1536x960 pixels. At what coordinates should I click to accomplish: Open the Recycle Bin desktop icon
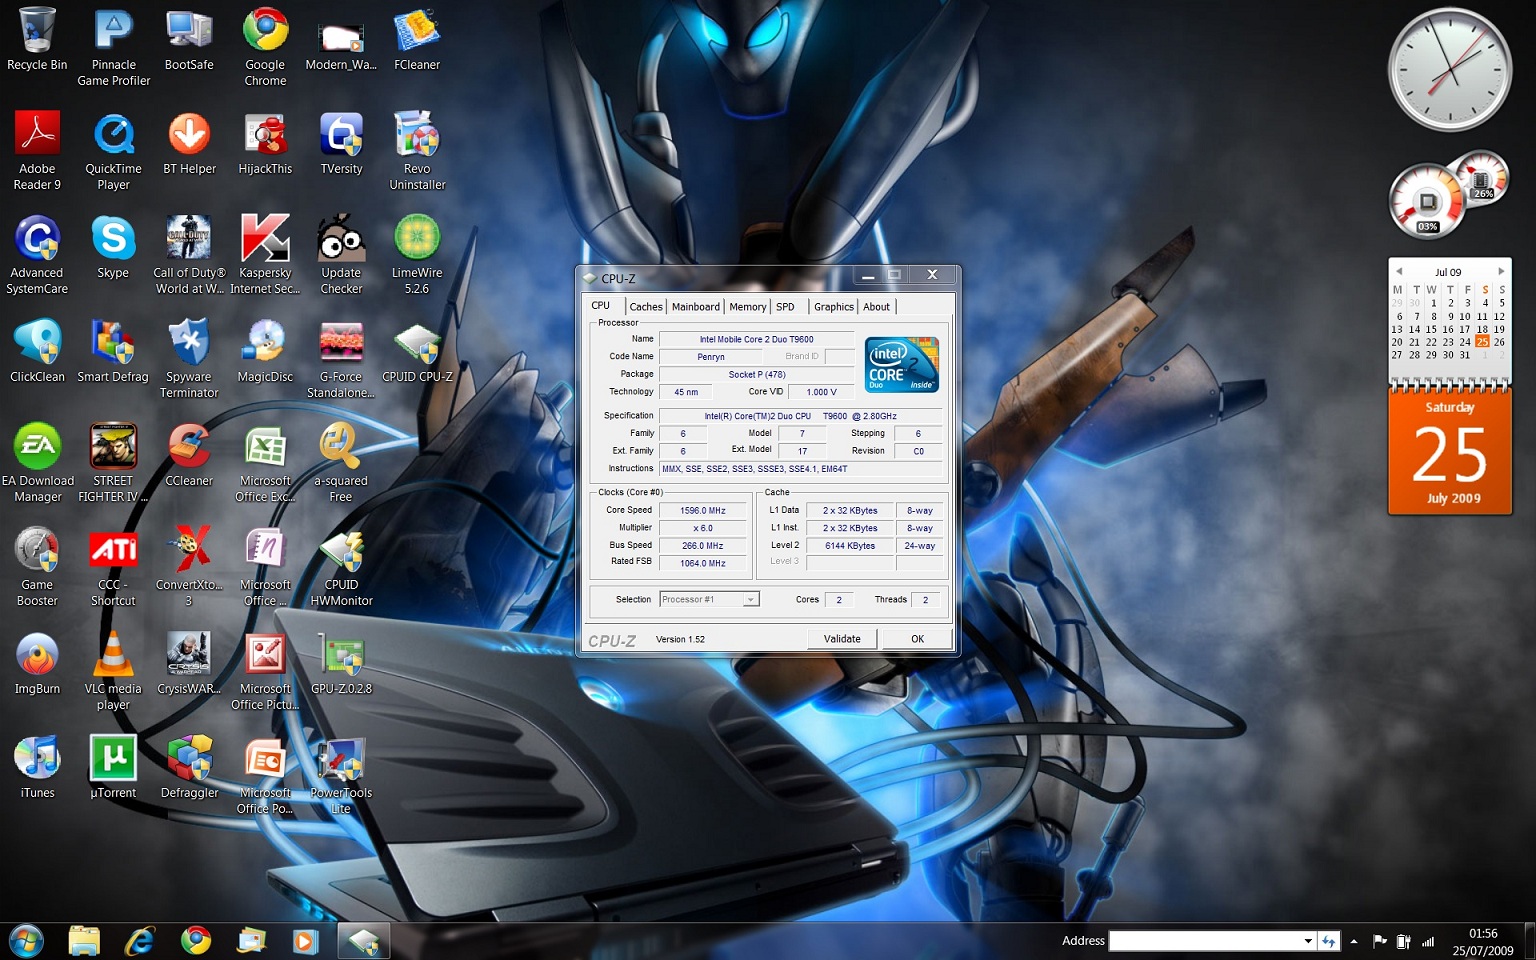pos(37,40)
